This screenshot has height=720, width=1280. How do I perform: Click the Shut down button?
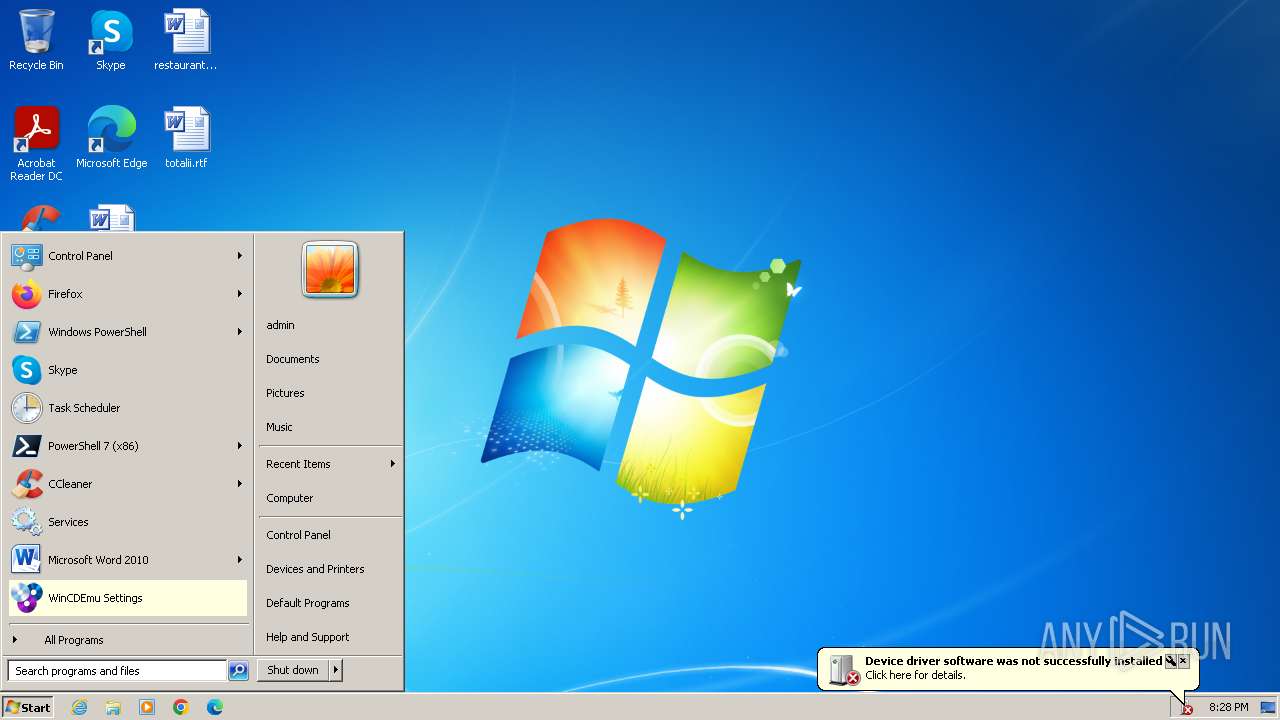[293, 670]
